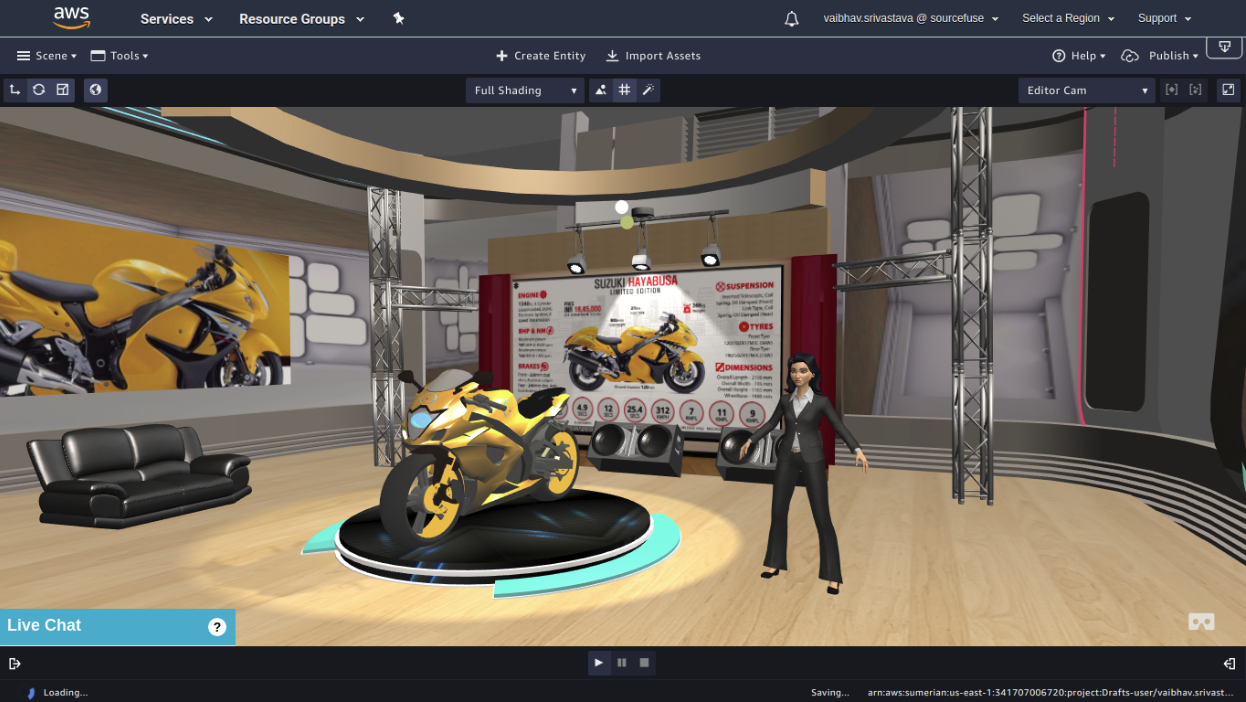Image resolution: width=1246 pixels, height=702 pixels.
Task: Open the vaibhav.srivastava account menu
Action: (911, 19)
